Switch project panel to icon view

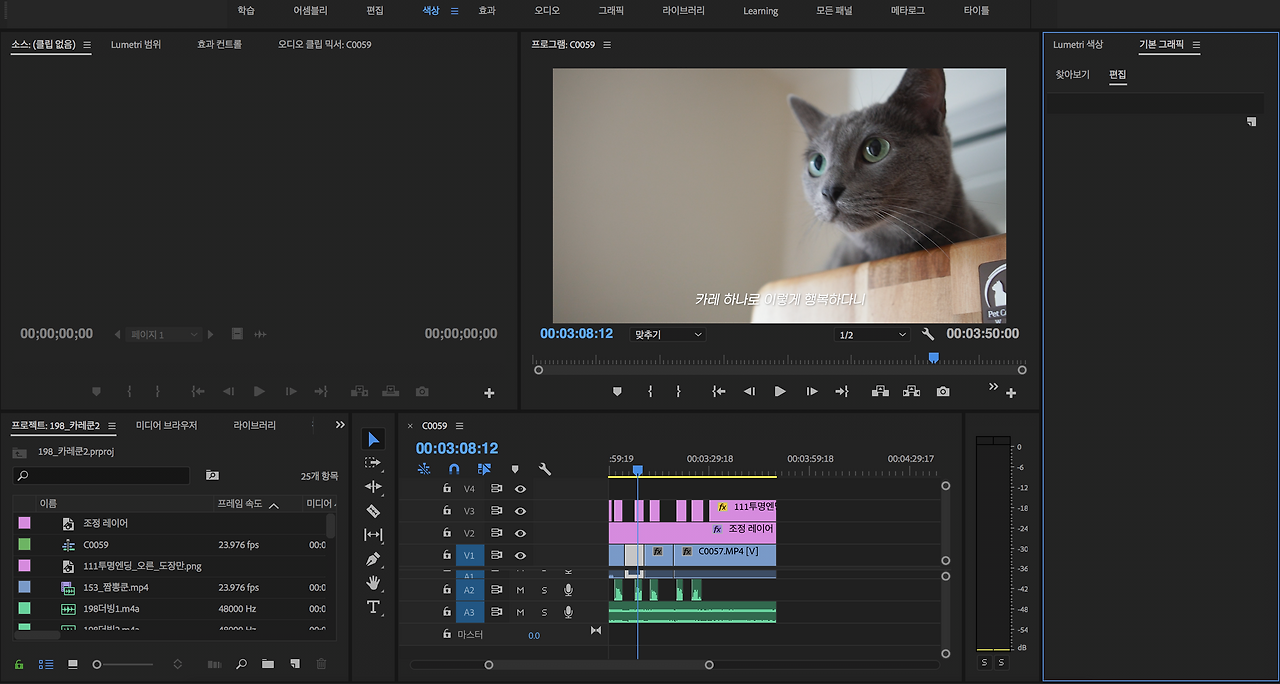pos(72,664)
